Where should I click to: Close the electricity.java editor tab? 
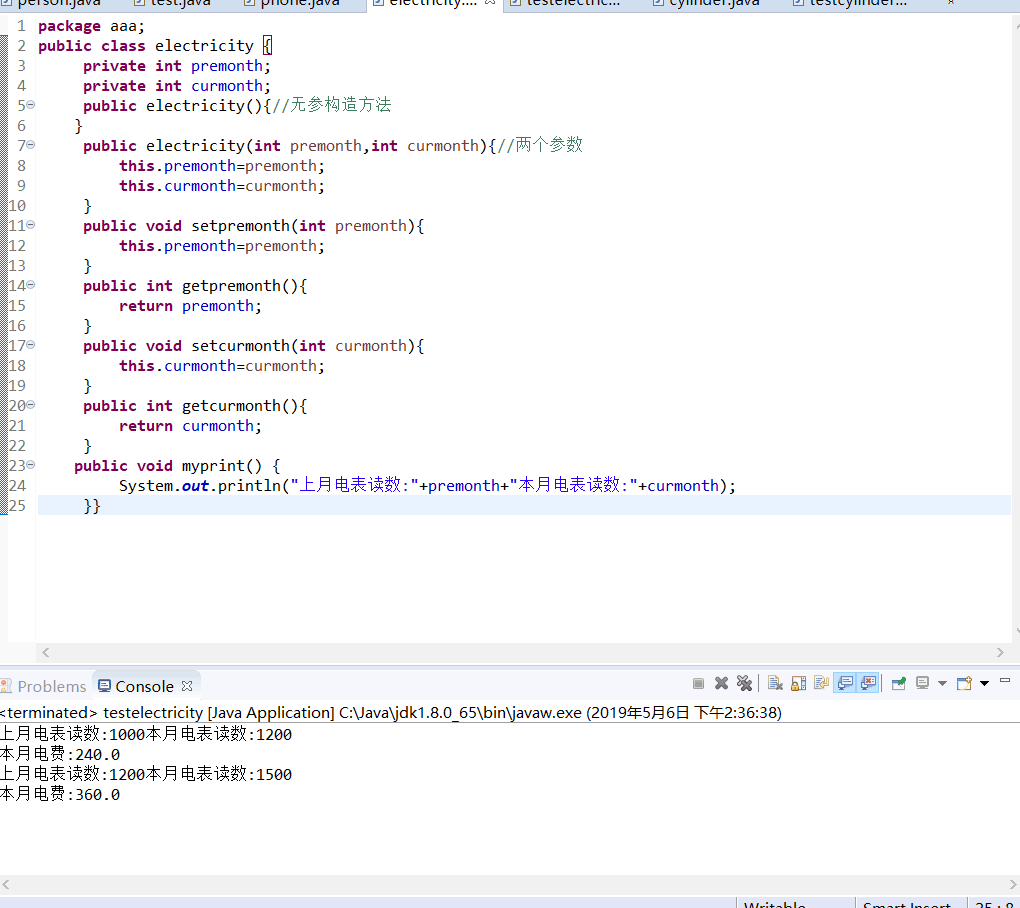tap(490, 3)
